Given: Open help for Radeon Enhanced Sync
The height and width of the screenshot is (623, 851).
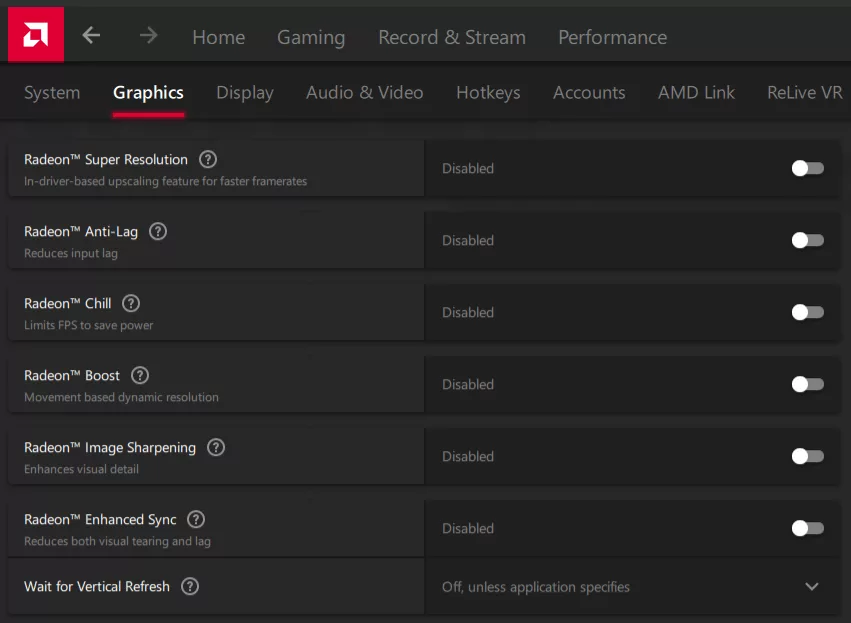Looking at the screenshot, I should (x=196, y=519).
